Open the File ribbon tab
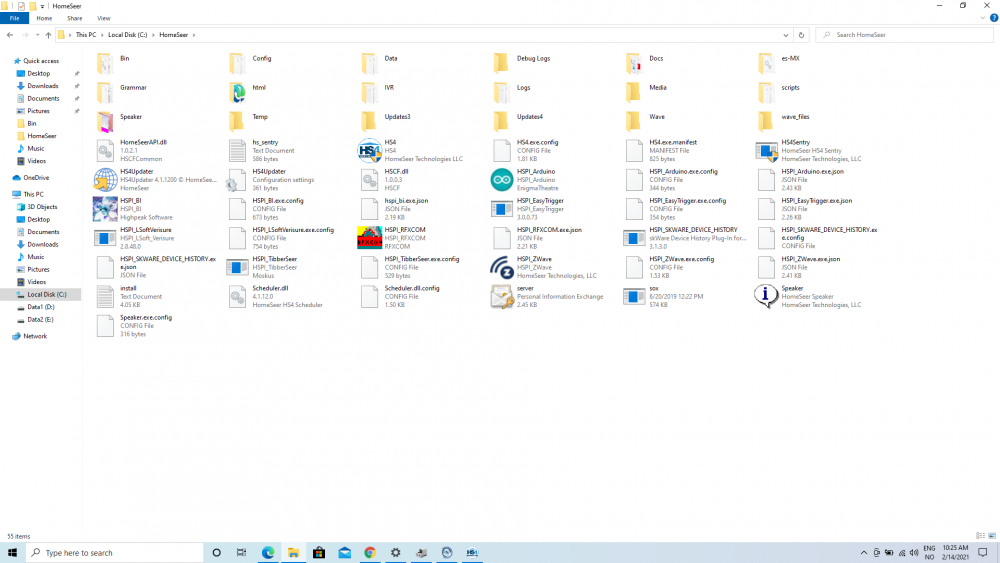The height and width of the screenshot is (563, 1000). pyautogui.click(x=15, y=18)
